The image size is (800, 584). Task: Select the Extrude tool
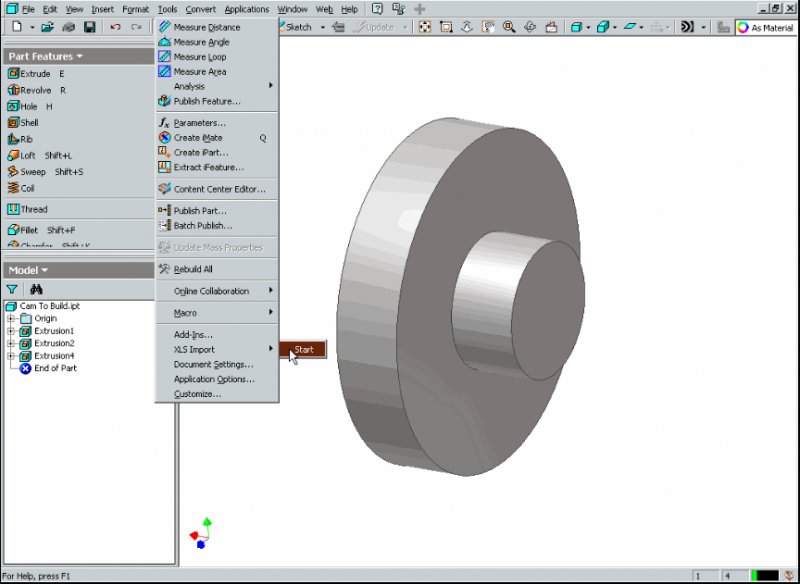click(35, 73)
